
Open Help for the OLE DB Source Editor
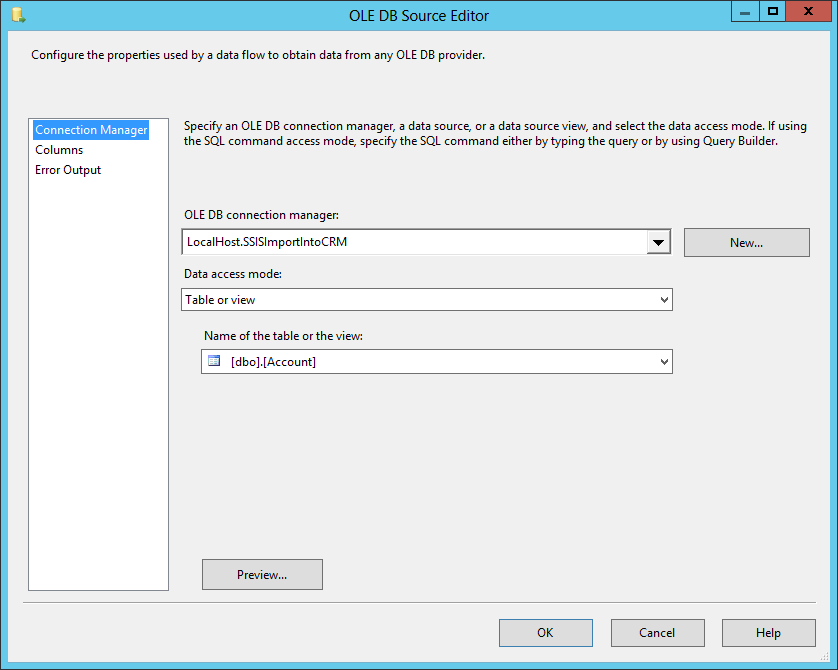coord(768,632)
